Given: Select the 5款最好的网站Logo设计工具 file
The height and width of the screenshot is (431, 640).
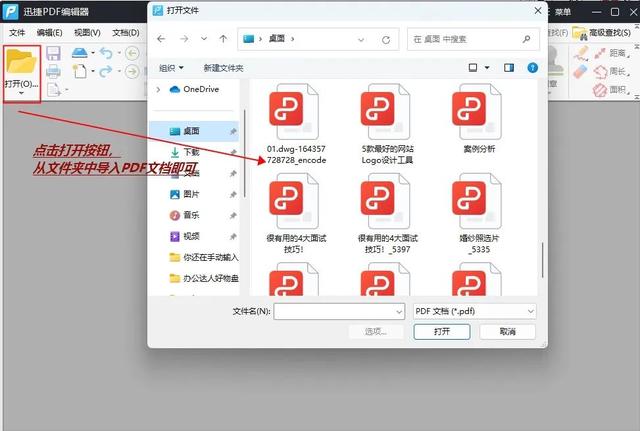Looking at the screenshot, I should click(x=387, y=124).
